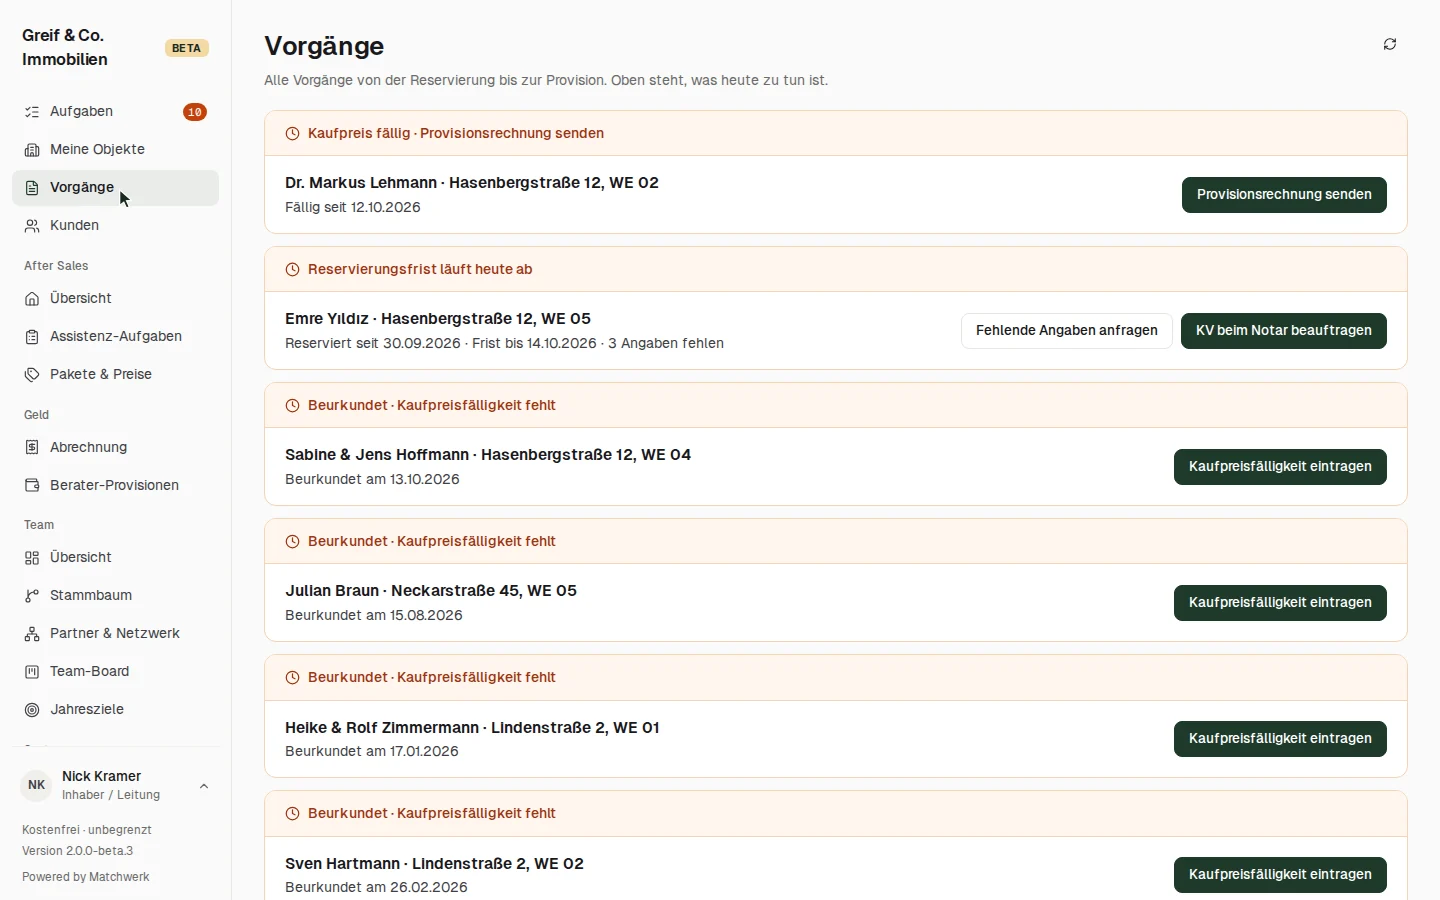Click the Aufgaben badge showing 10
This screenshot has height=900, width=1440.
tap(195, 112)
